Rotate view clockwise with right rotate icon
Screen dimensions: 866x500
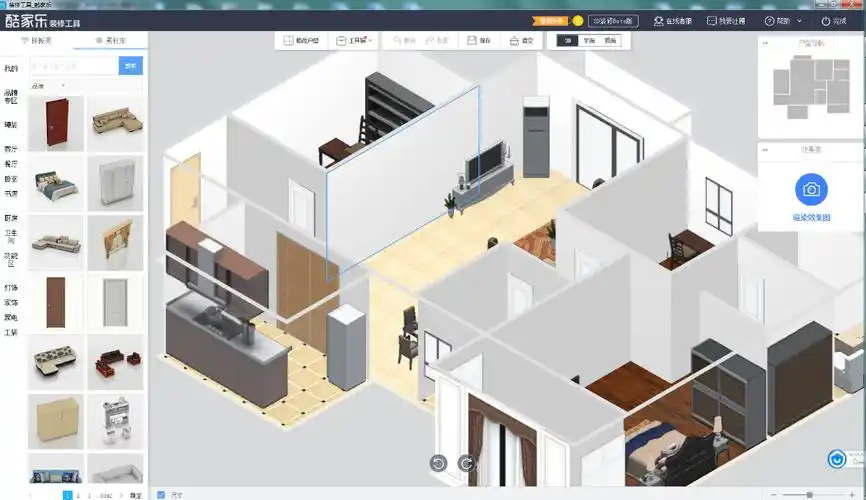click(466, 463)
